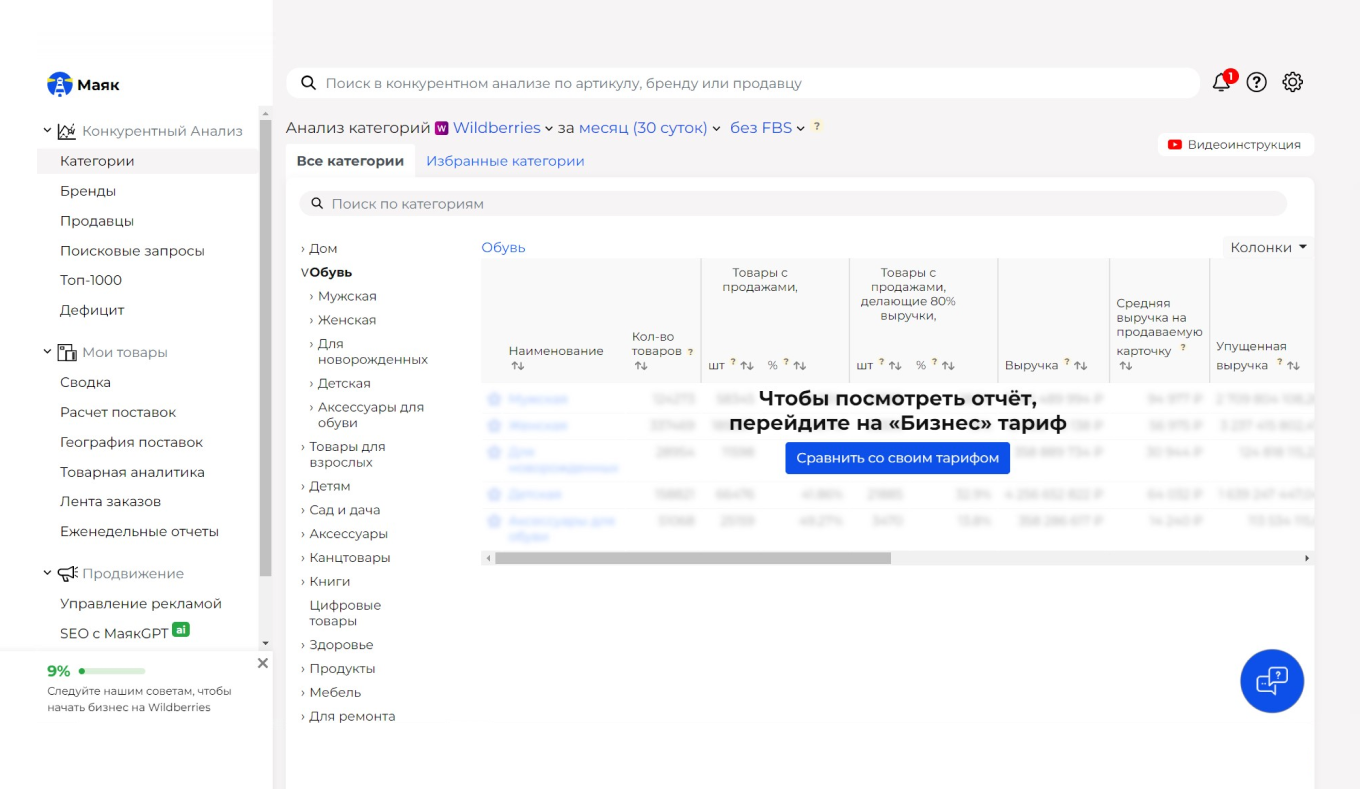Click the Видеоинструкция YouTube button
The width and height of the screenshot is (1360, 789).
[1236, 145]
